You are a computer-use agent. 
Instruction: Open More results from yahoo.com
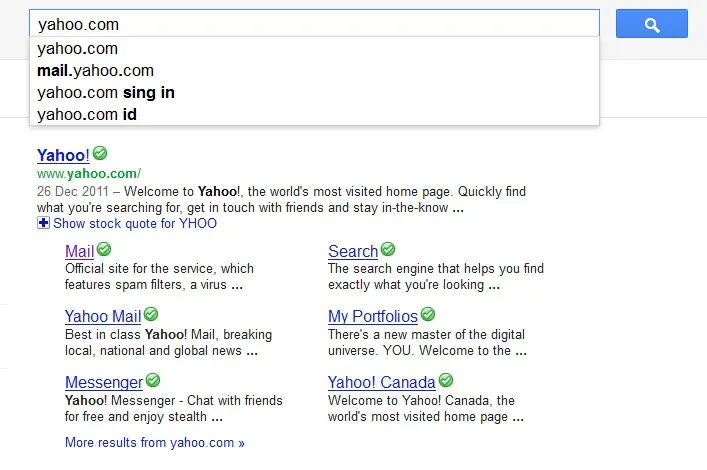coord(155,442)
